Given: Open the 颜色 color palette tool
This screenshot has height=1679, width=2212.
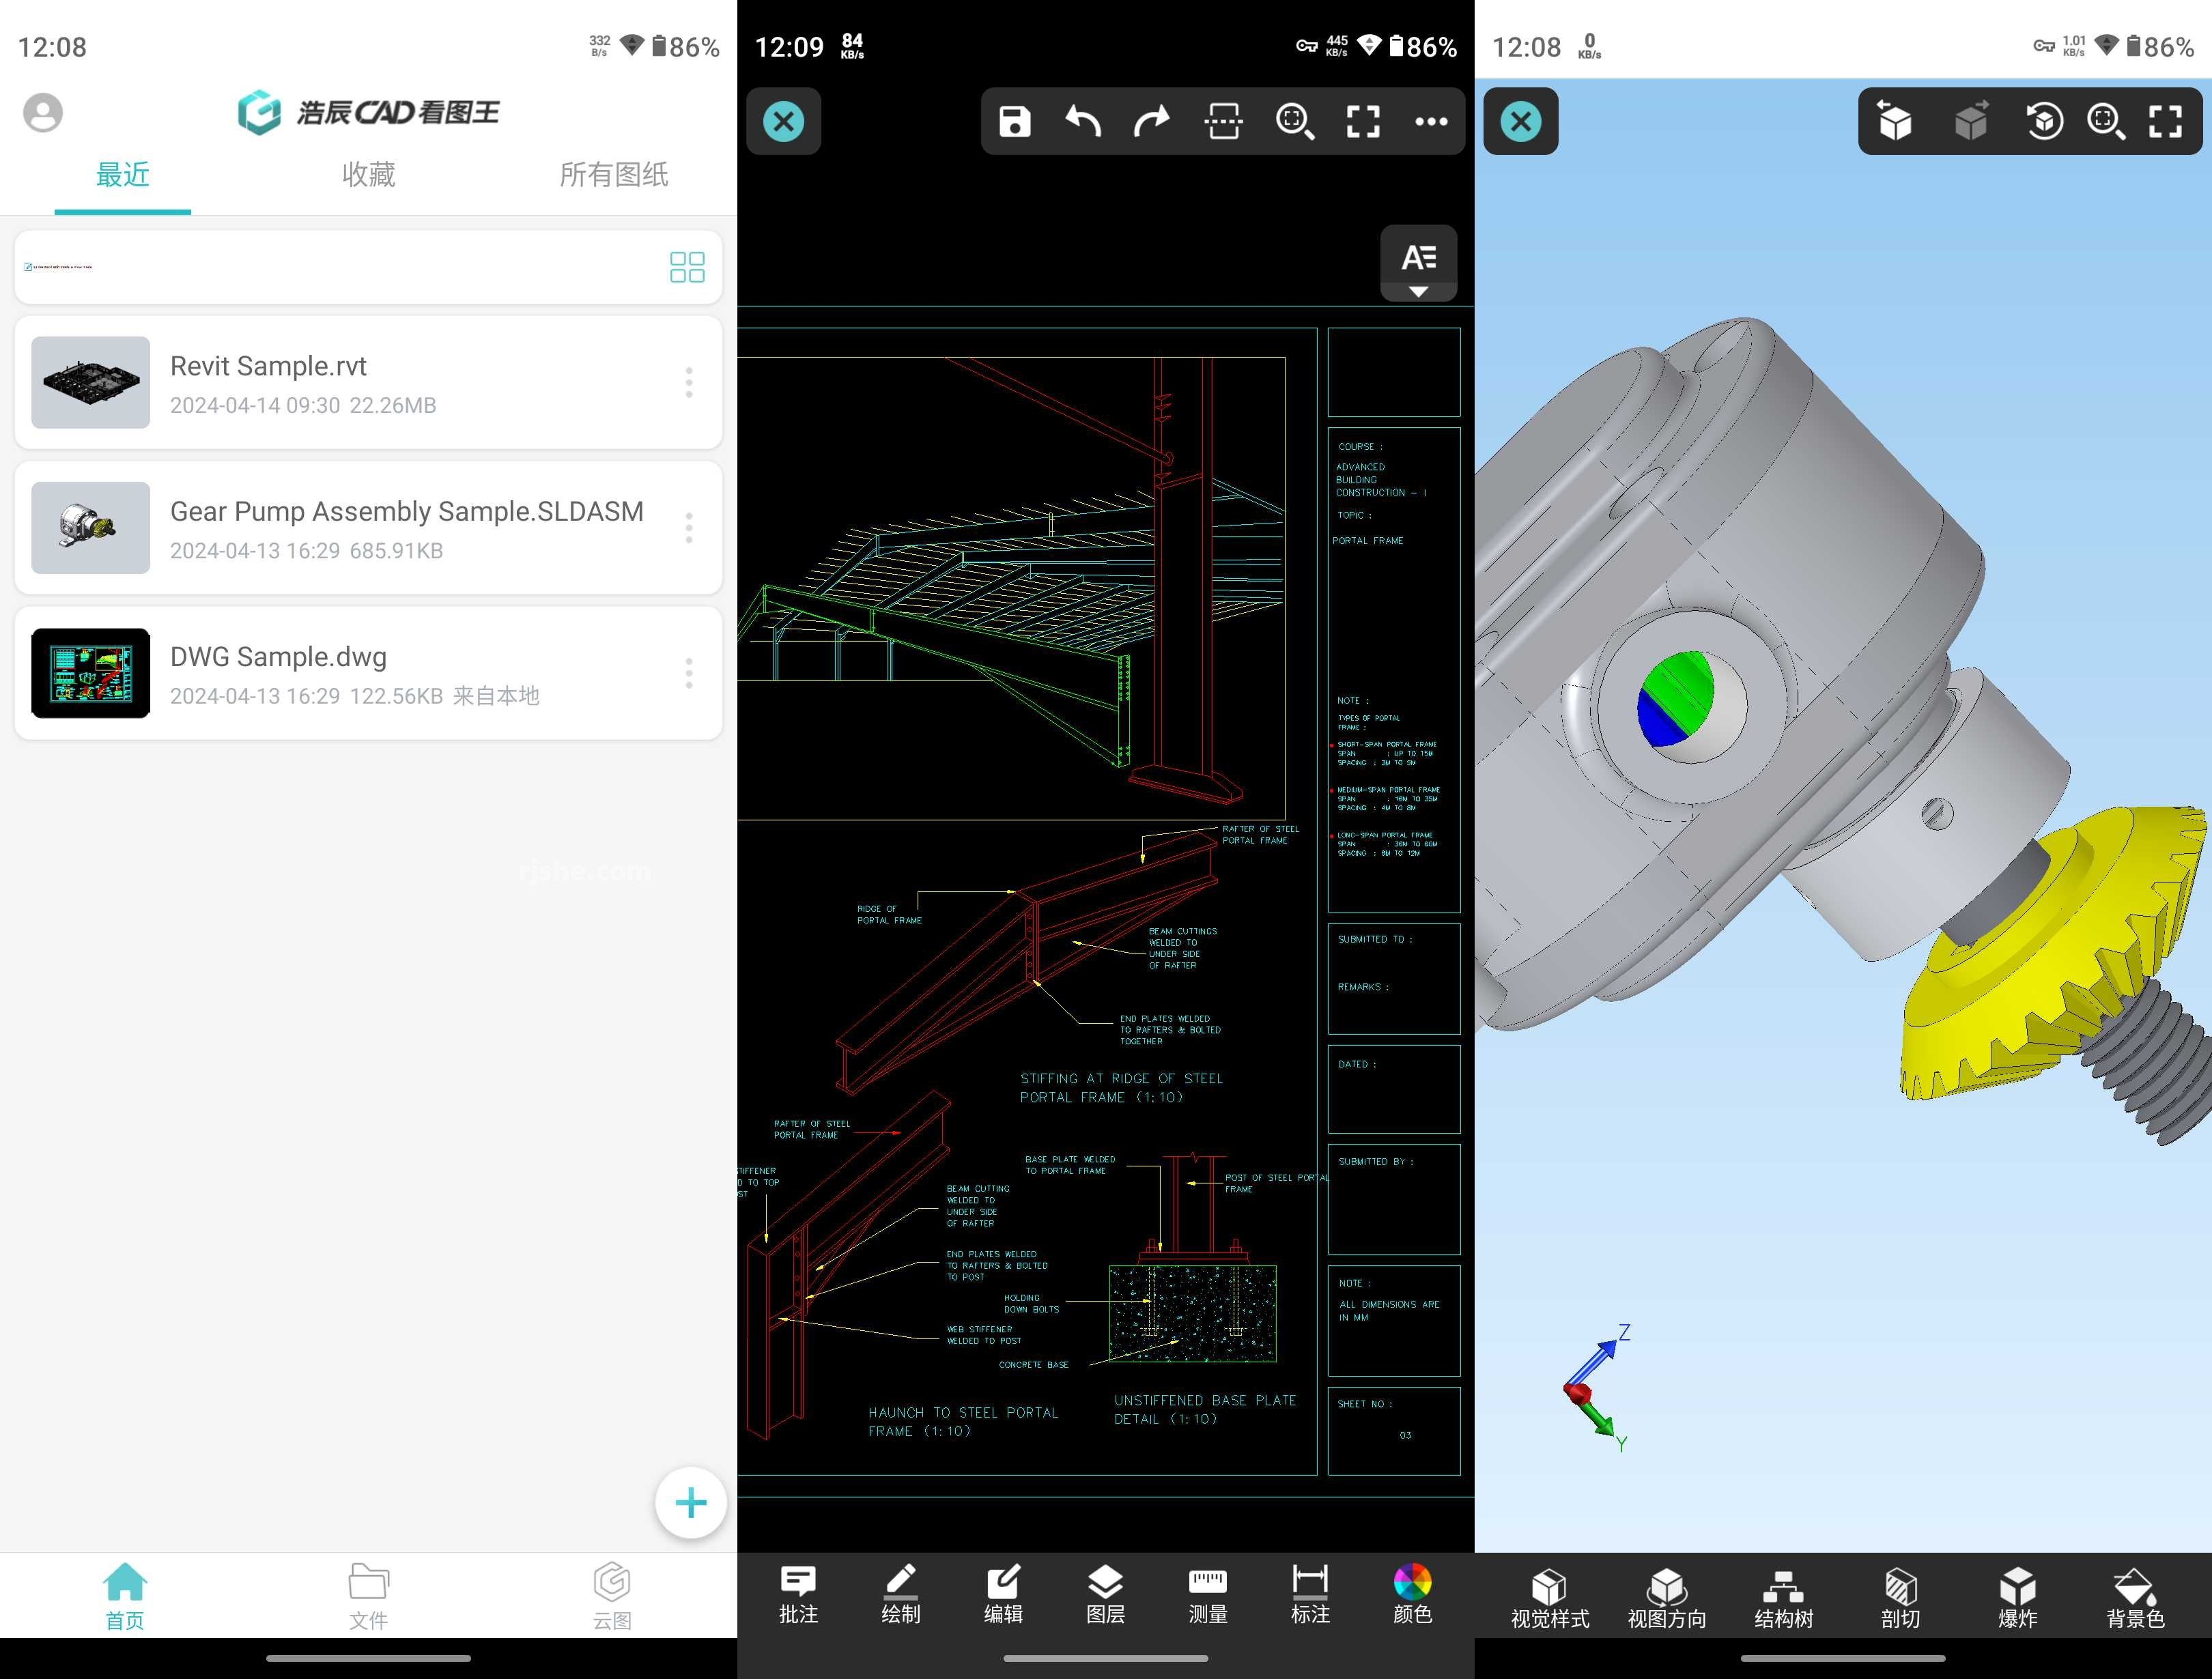Looking at the screenshot, I should click(x=1413, y=1595).
